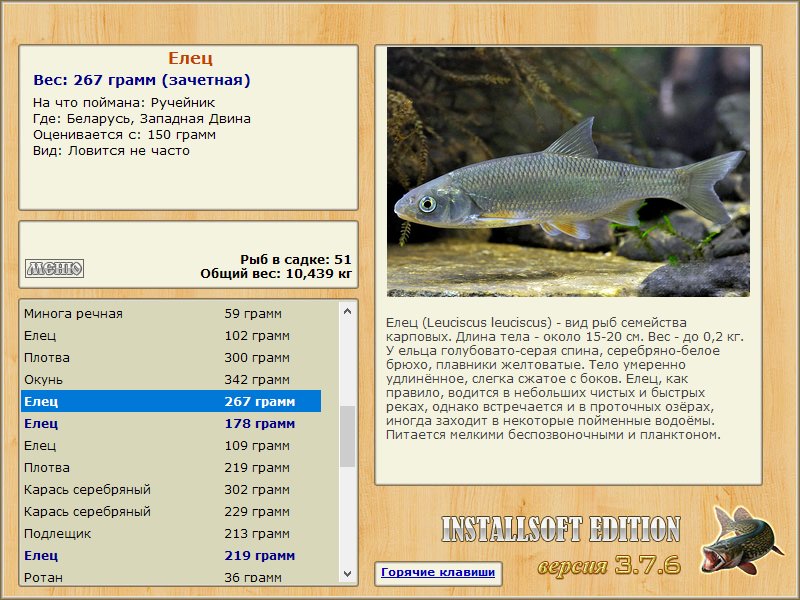
Task: Click the dace fish photo
Action: coord(568,172)
